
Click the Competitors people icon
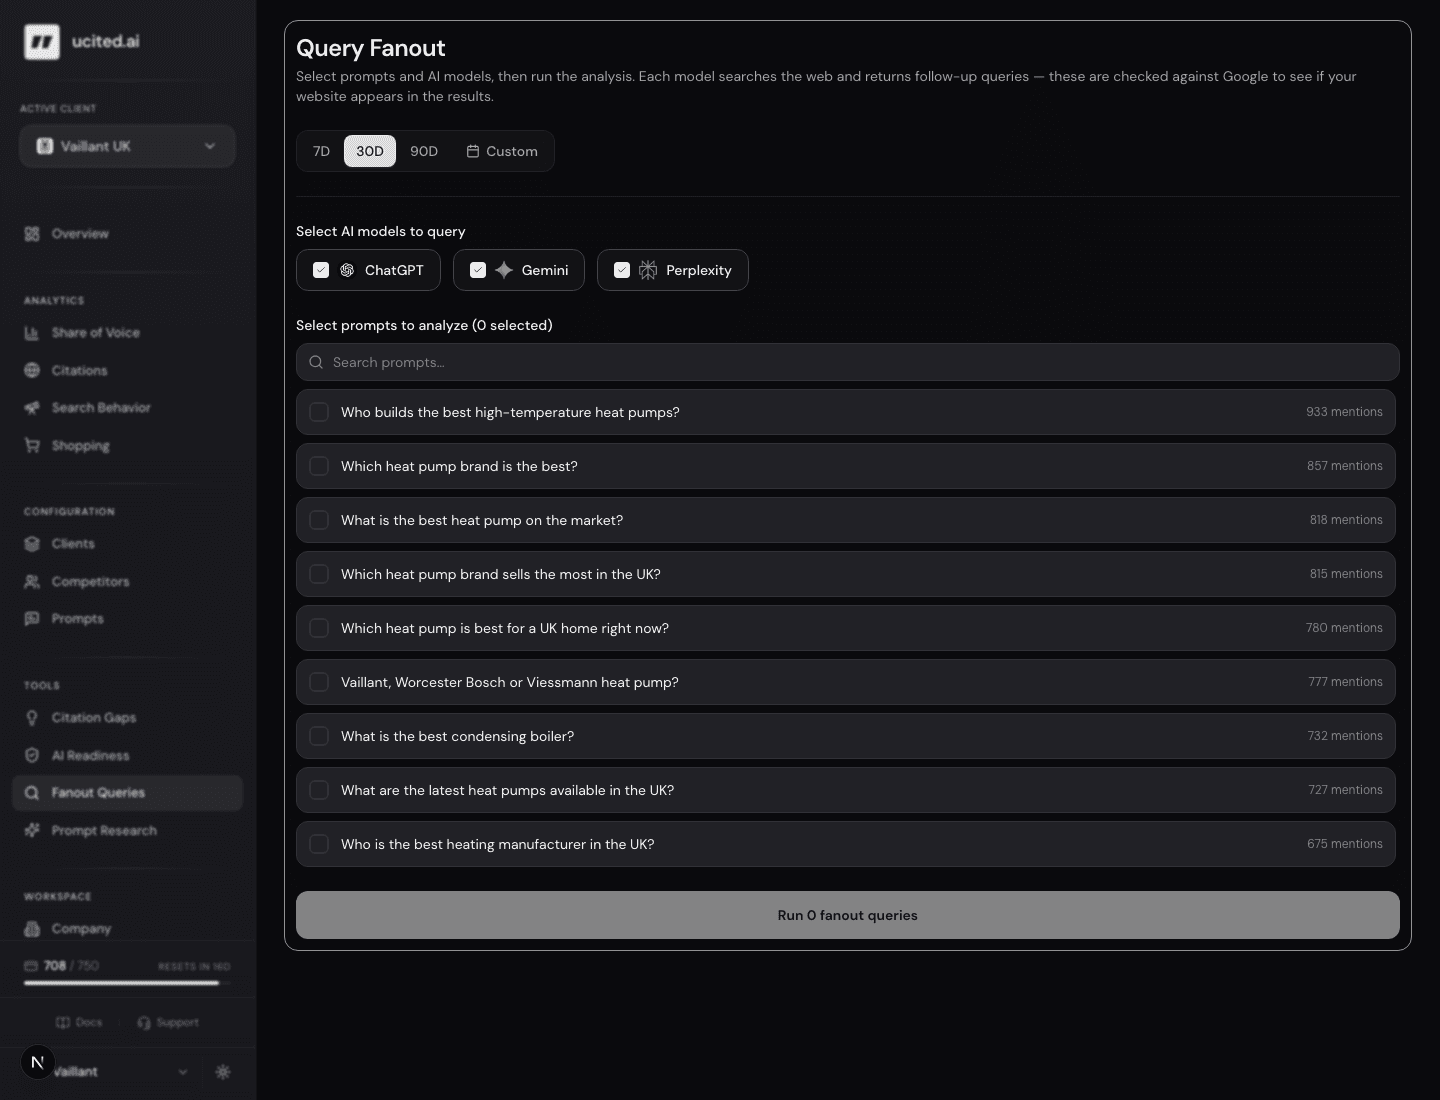[32, 582]
